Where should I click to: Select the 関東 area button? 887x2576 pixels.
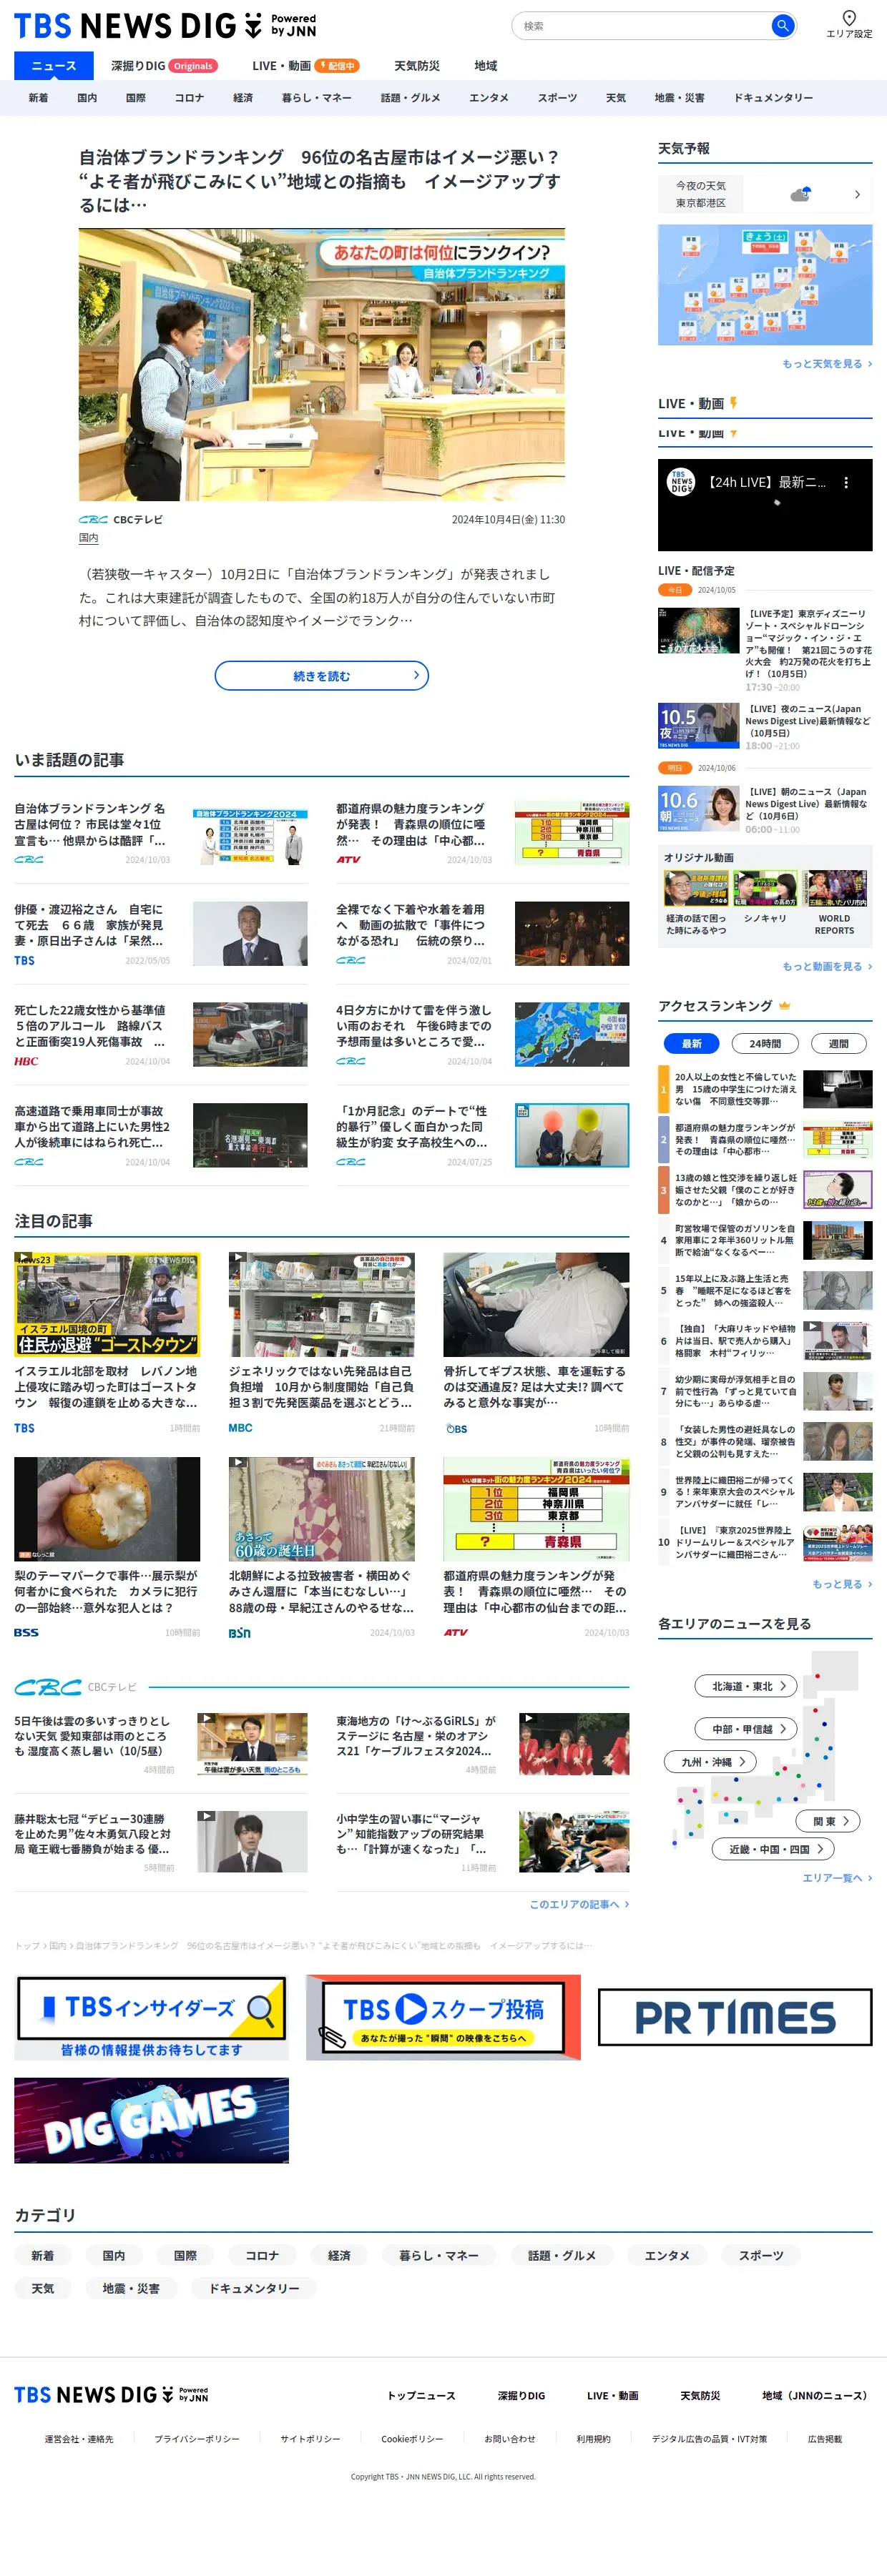828,1821
